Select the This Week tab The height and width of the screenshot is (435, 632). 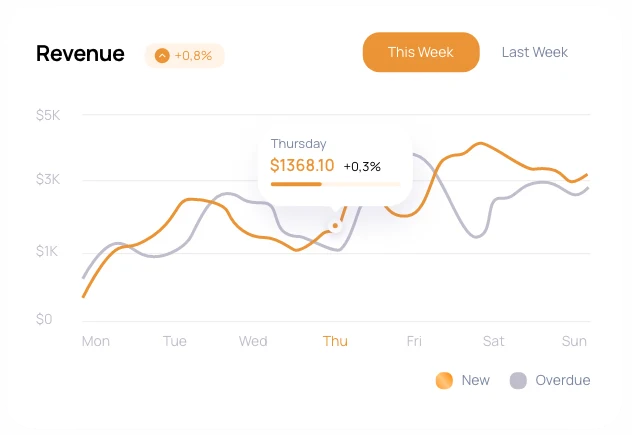420,52
